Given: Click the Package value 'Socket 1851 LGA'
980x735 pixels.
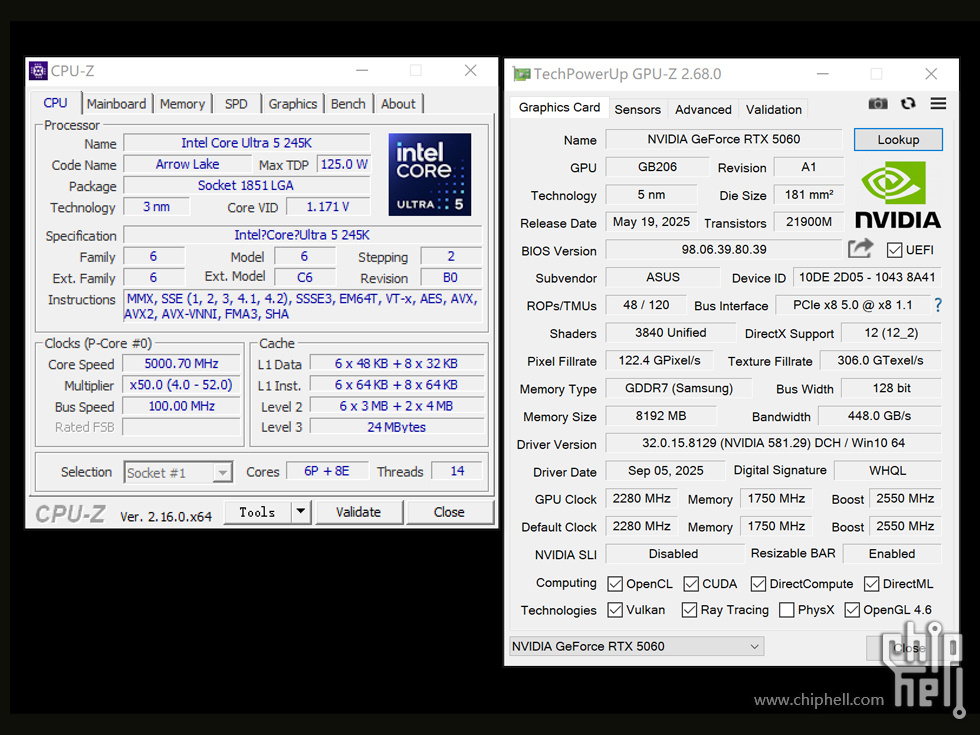Looking at the screenshot, I should coord(246,186).
